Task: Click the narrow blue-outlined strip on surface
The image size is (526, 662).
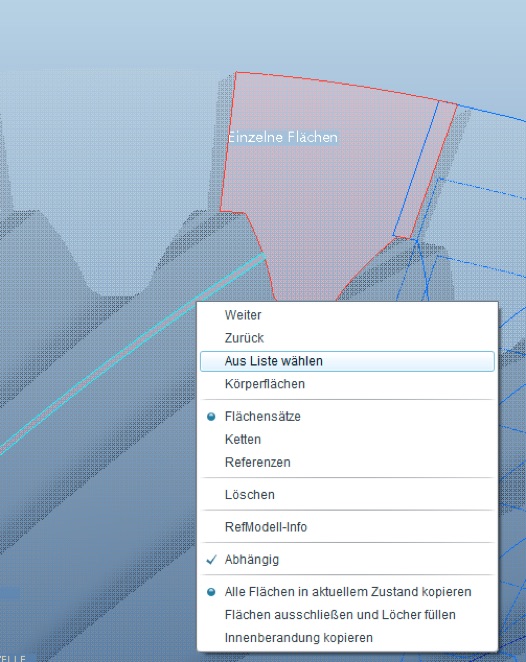Action: (x=425, y=171)
